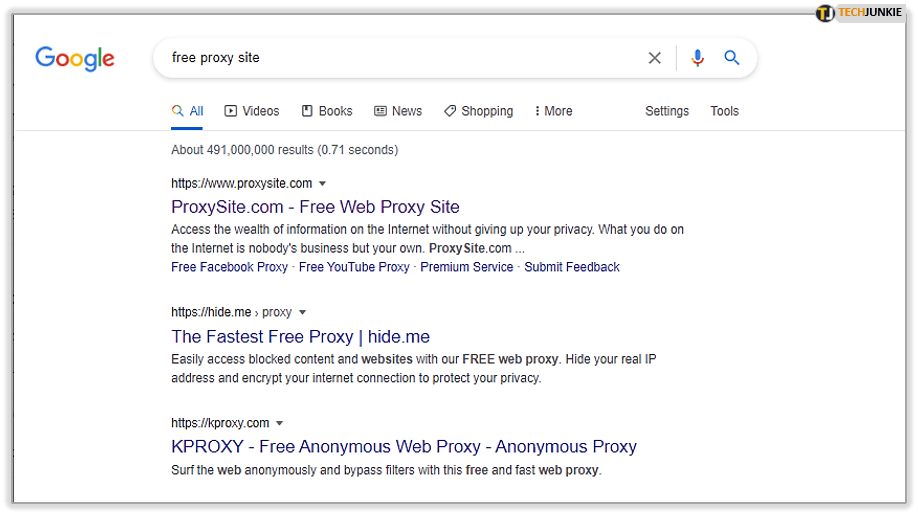Clear the search box text
The image size is (918, 515).
point(655,58)
